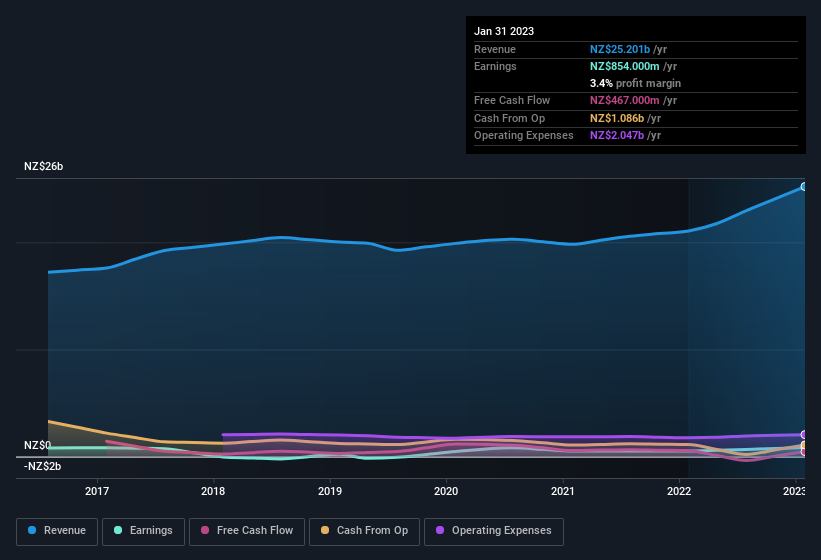Click the NZ$854.000m earnings value
Image resolution: width=821 pixels, height=560 pixels.
pos(625,66)
